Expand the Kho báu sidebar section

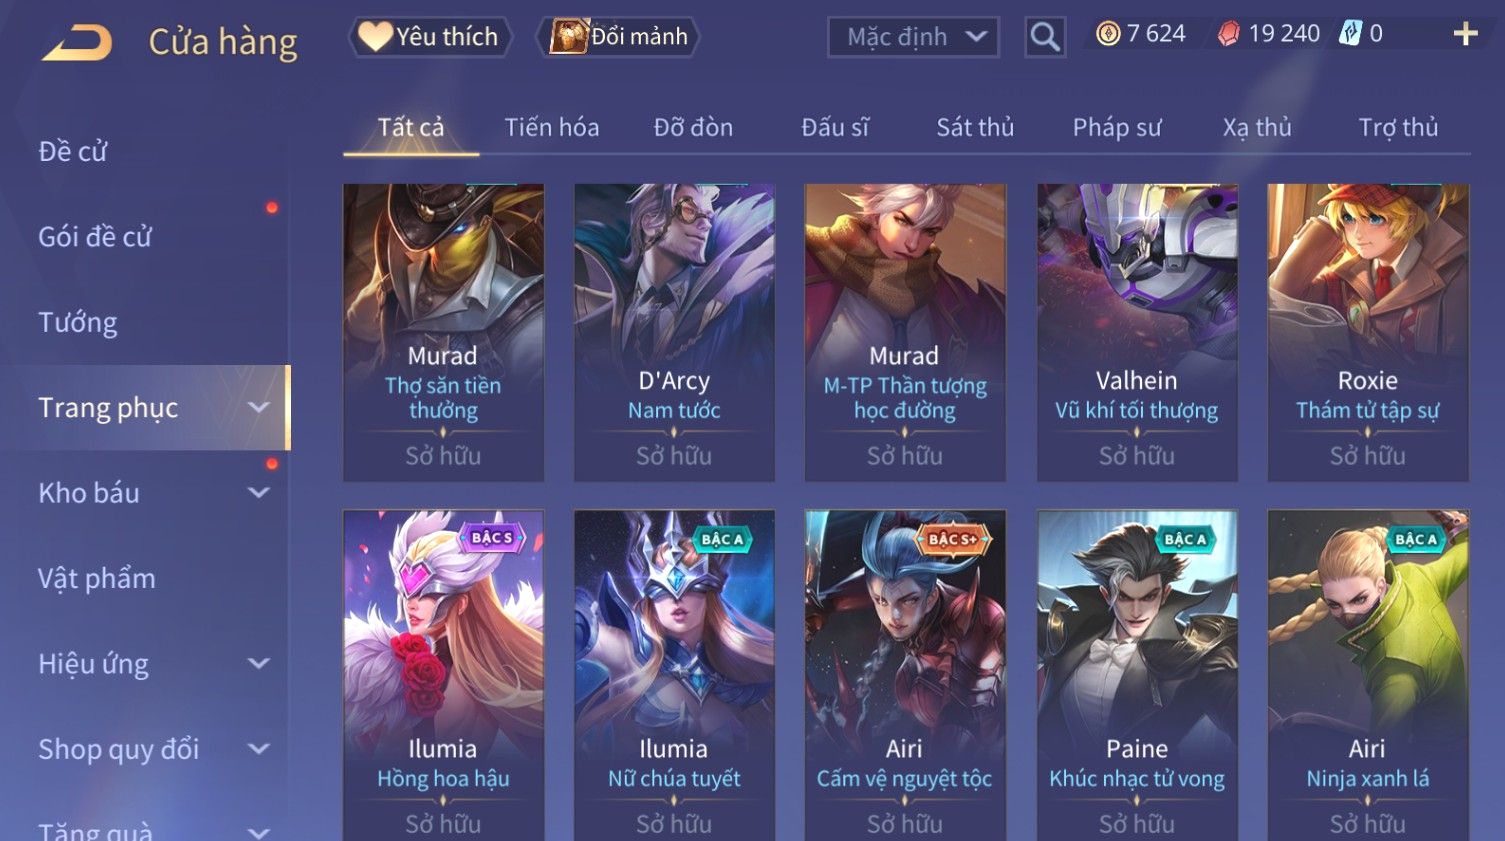[258, 492]
